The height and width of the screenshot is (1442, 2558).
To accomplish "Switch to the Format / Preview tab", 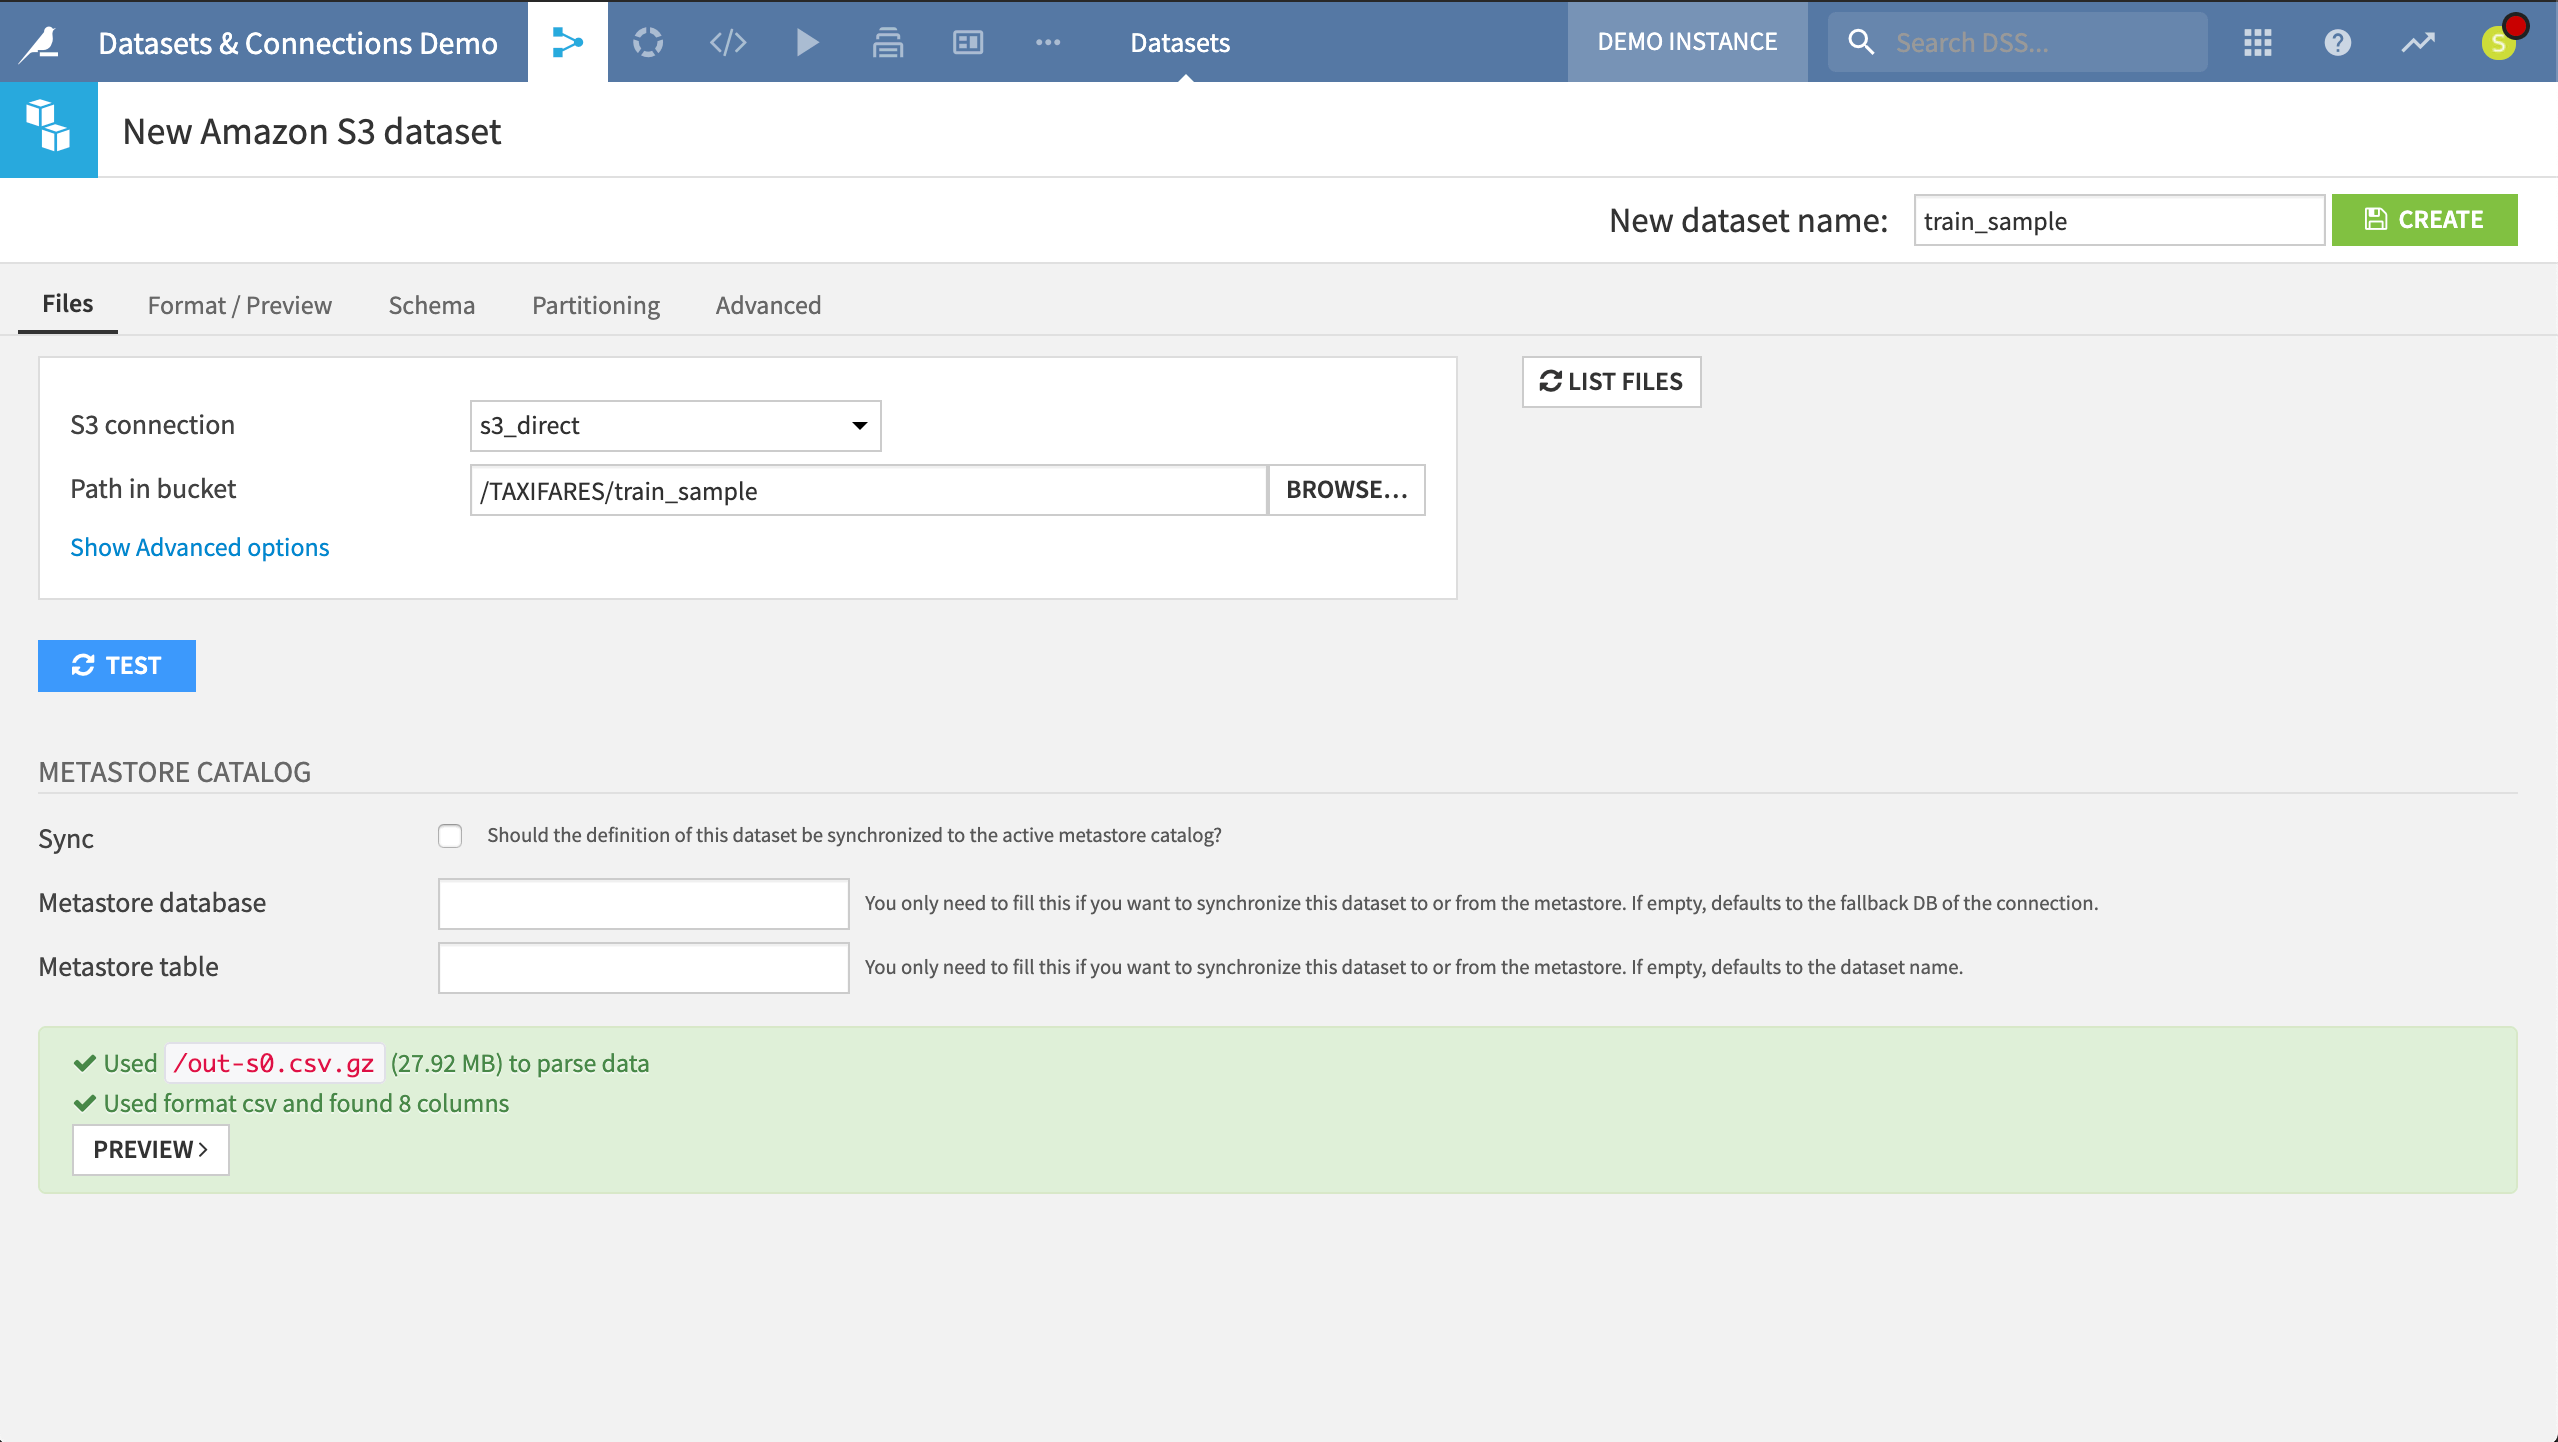I will (239, 305).
